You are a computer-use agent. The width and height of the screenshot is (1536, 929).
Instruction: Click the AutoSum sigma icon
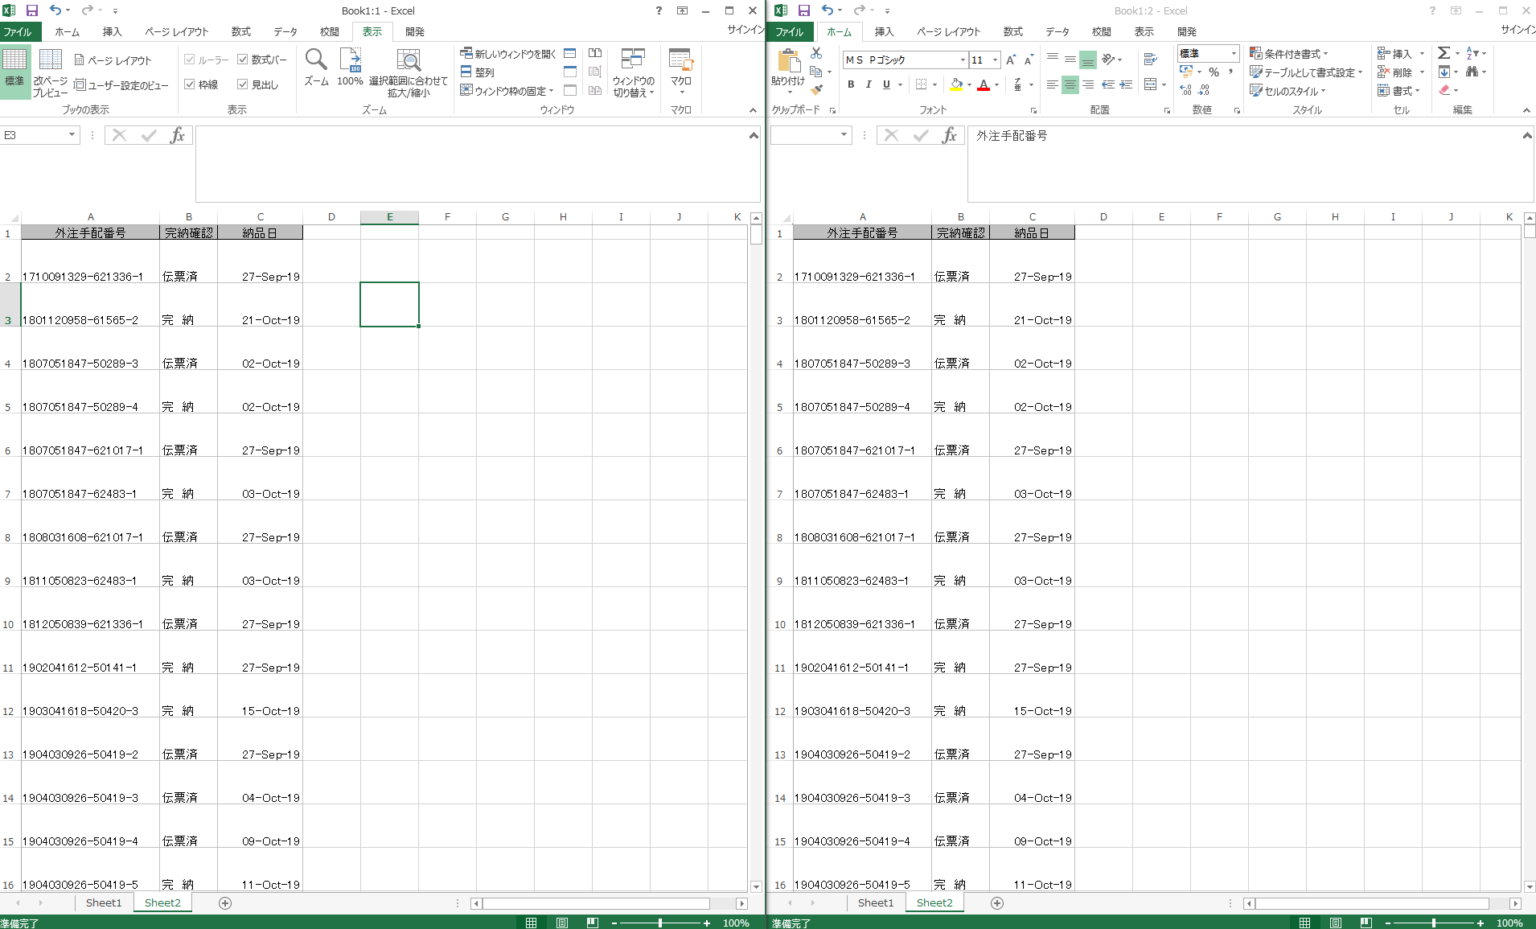[x=1443, y=53]
